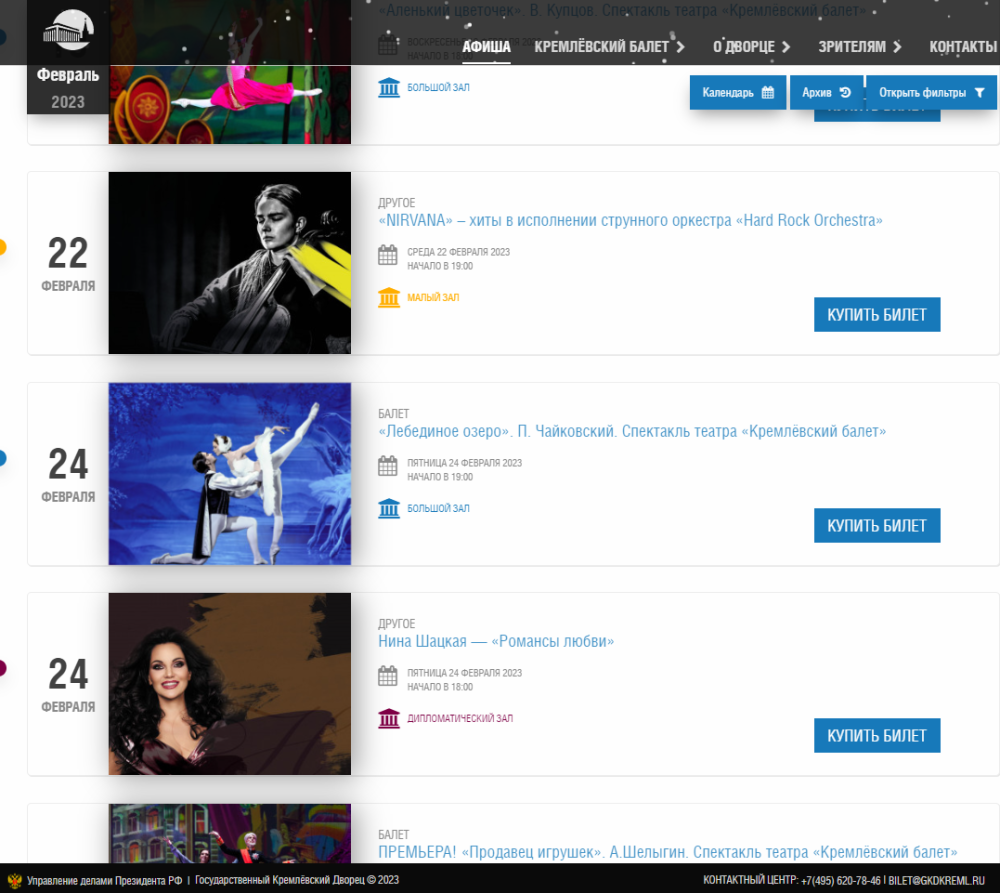Viewport: 1000px width, 893px height.
Task: Open the Лебединое озеро event title link
Action: 632,432
